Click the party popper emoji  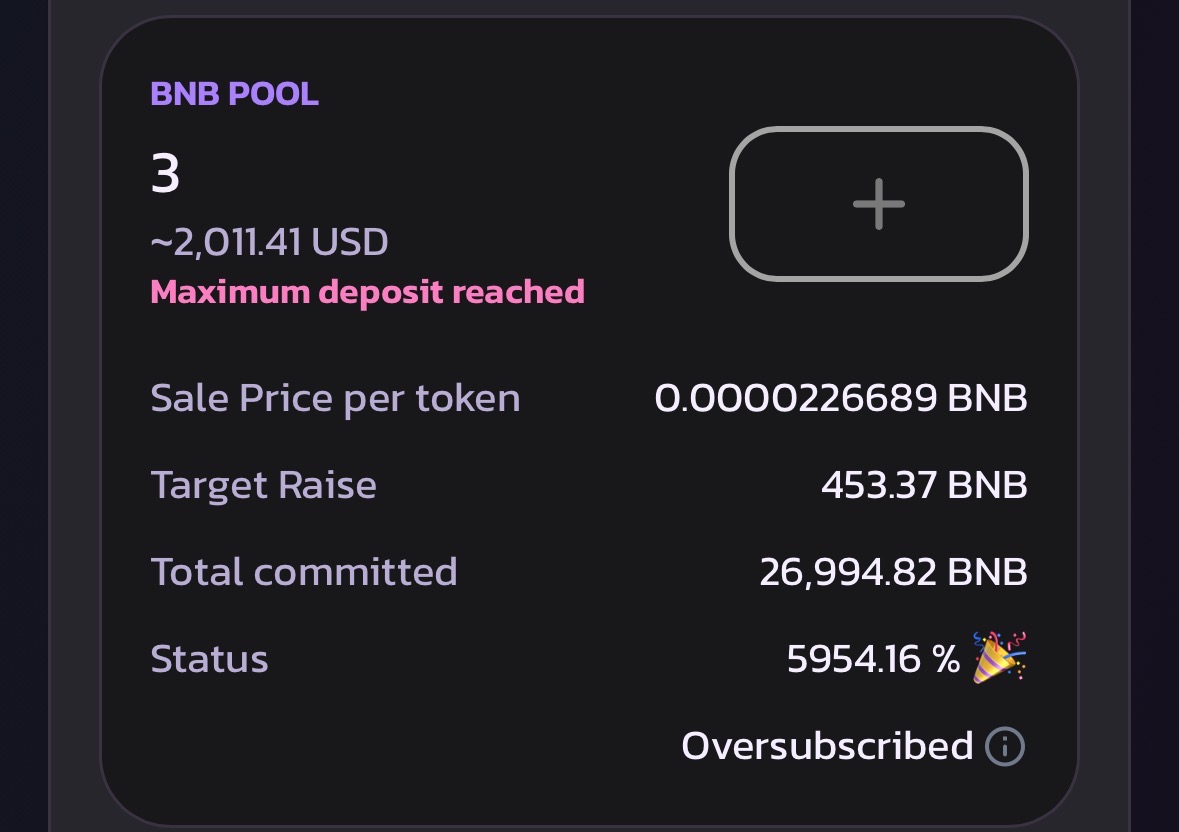(999, 658)
